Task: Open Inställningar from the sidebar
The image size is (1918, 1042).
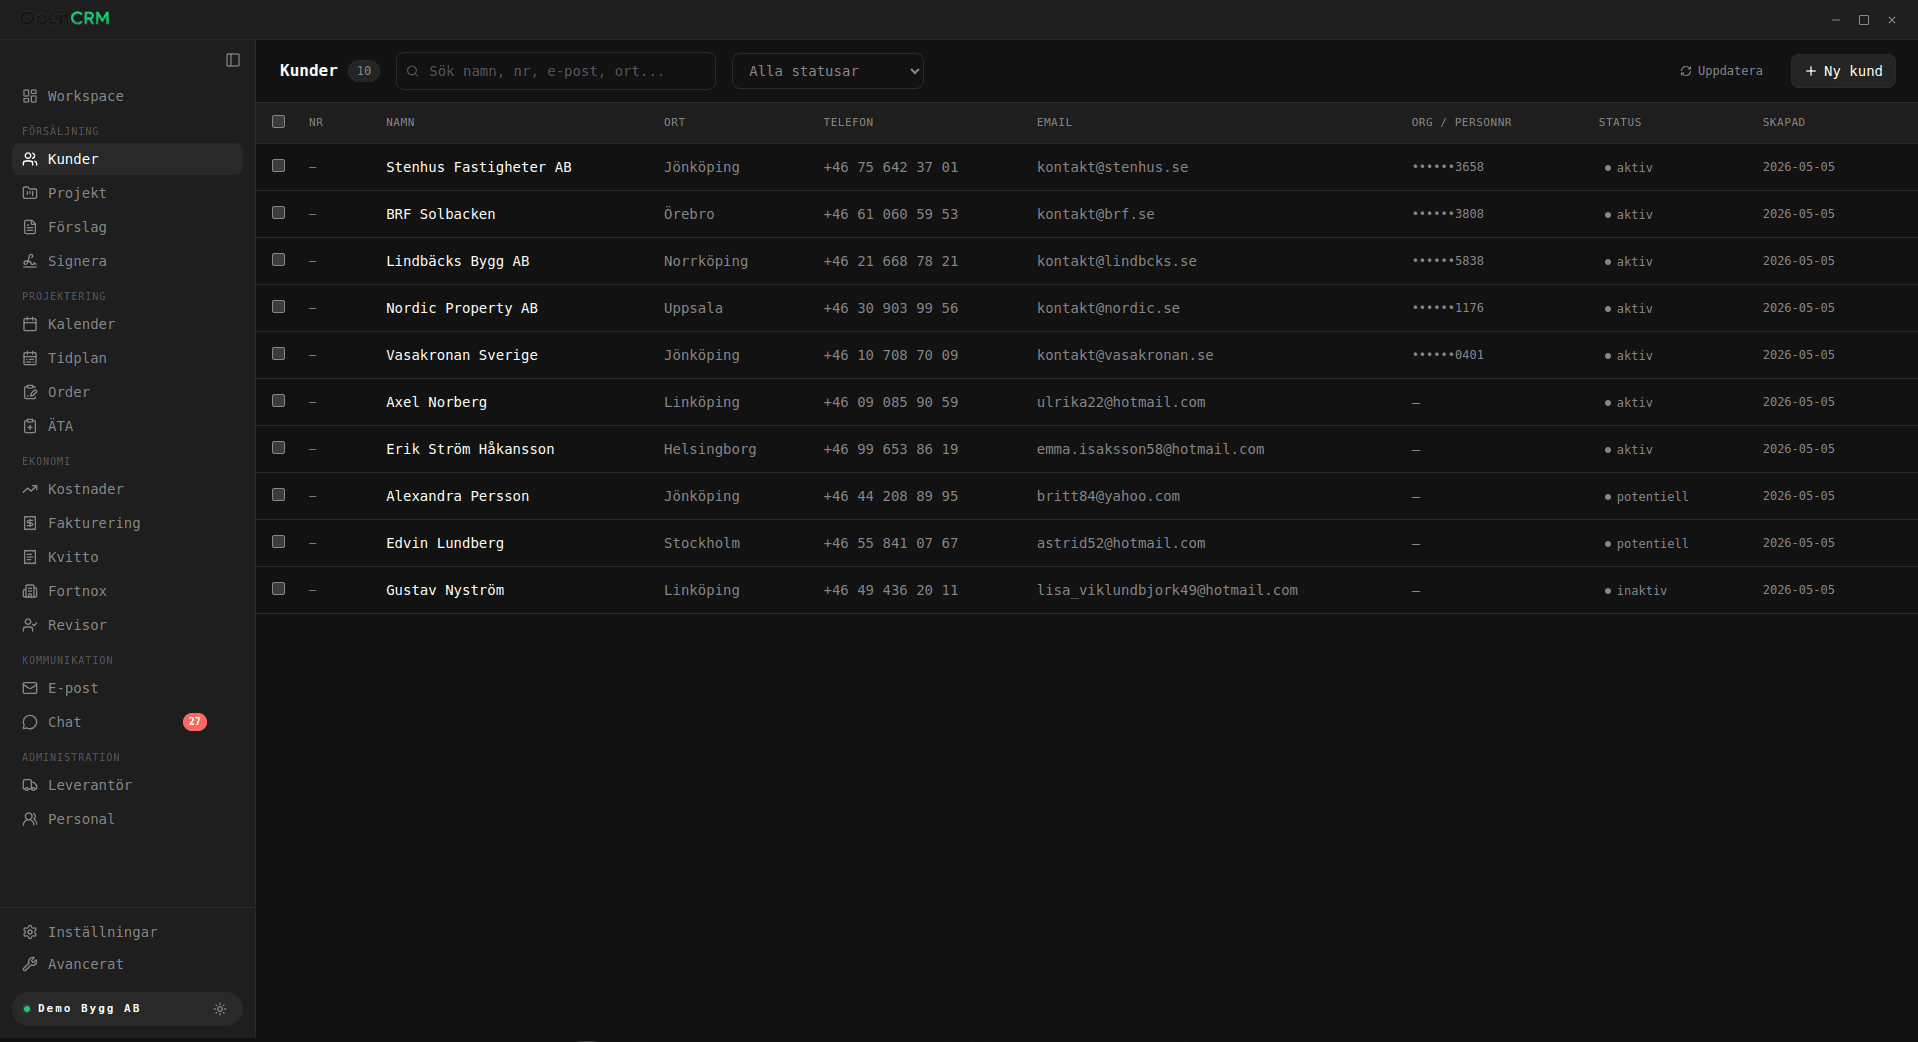Action: point(127,932)
